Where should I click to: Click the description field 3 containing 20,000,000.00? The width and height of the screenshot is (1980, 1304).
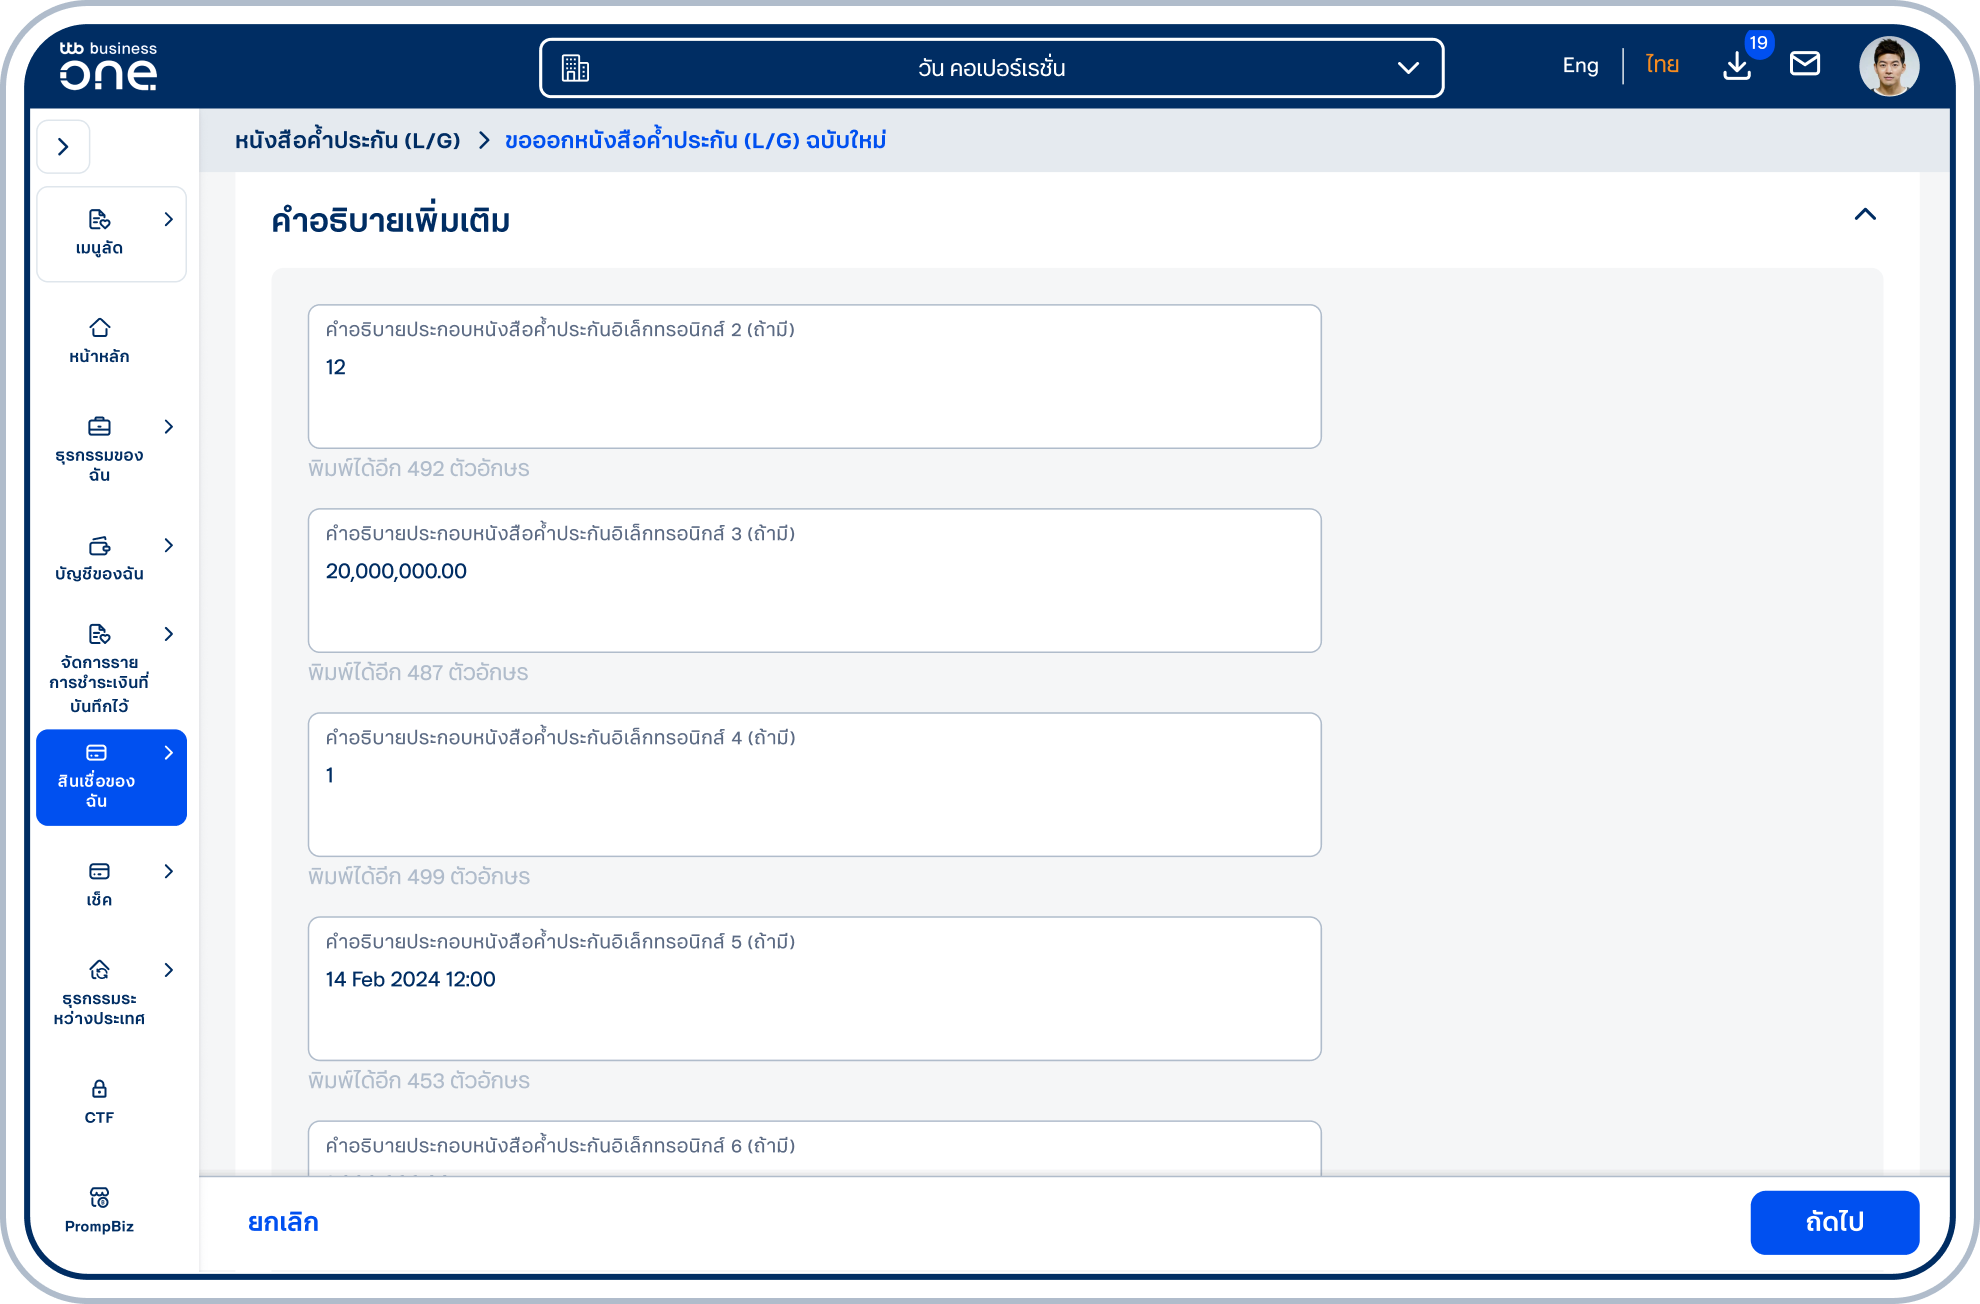tap(814, 581)
